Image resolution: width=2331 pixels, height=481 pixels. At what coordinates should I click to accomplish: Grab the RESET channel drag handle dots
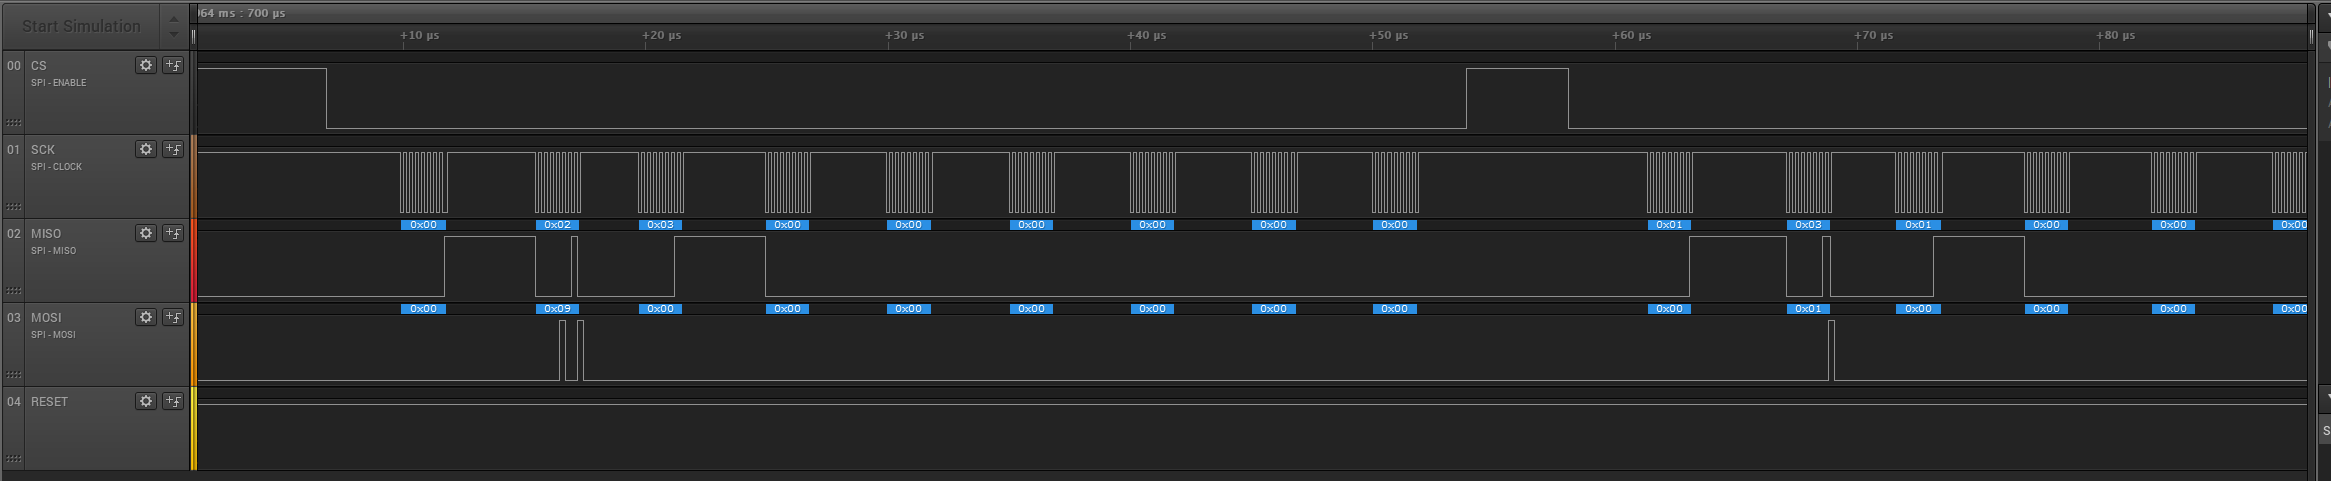tap(13, 459)
